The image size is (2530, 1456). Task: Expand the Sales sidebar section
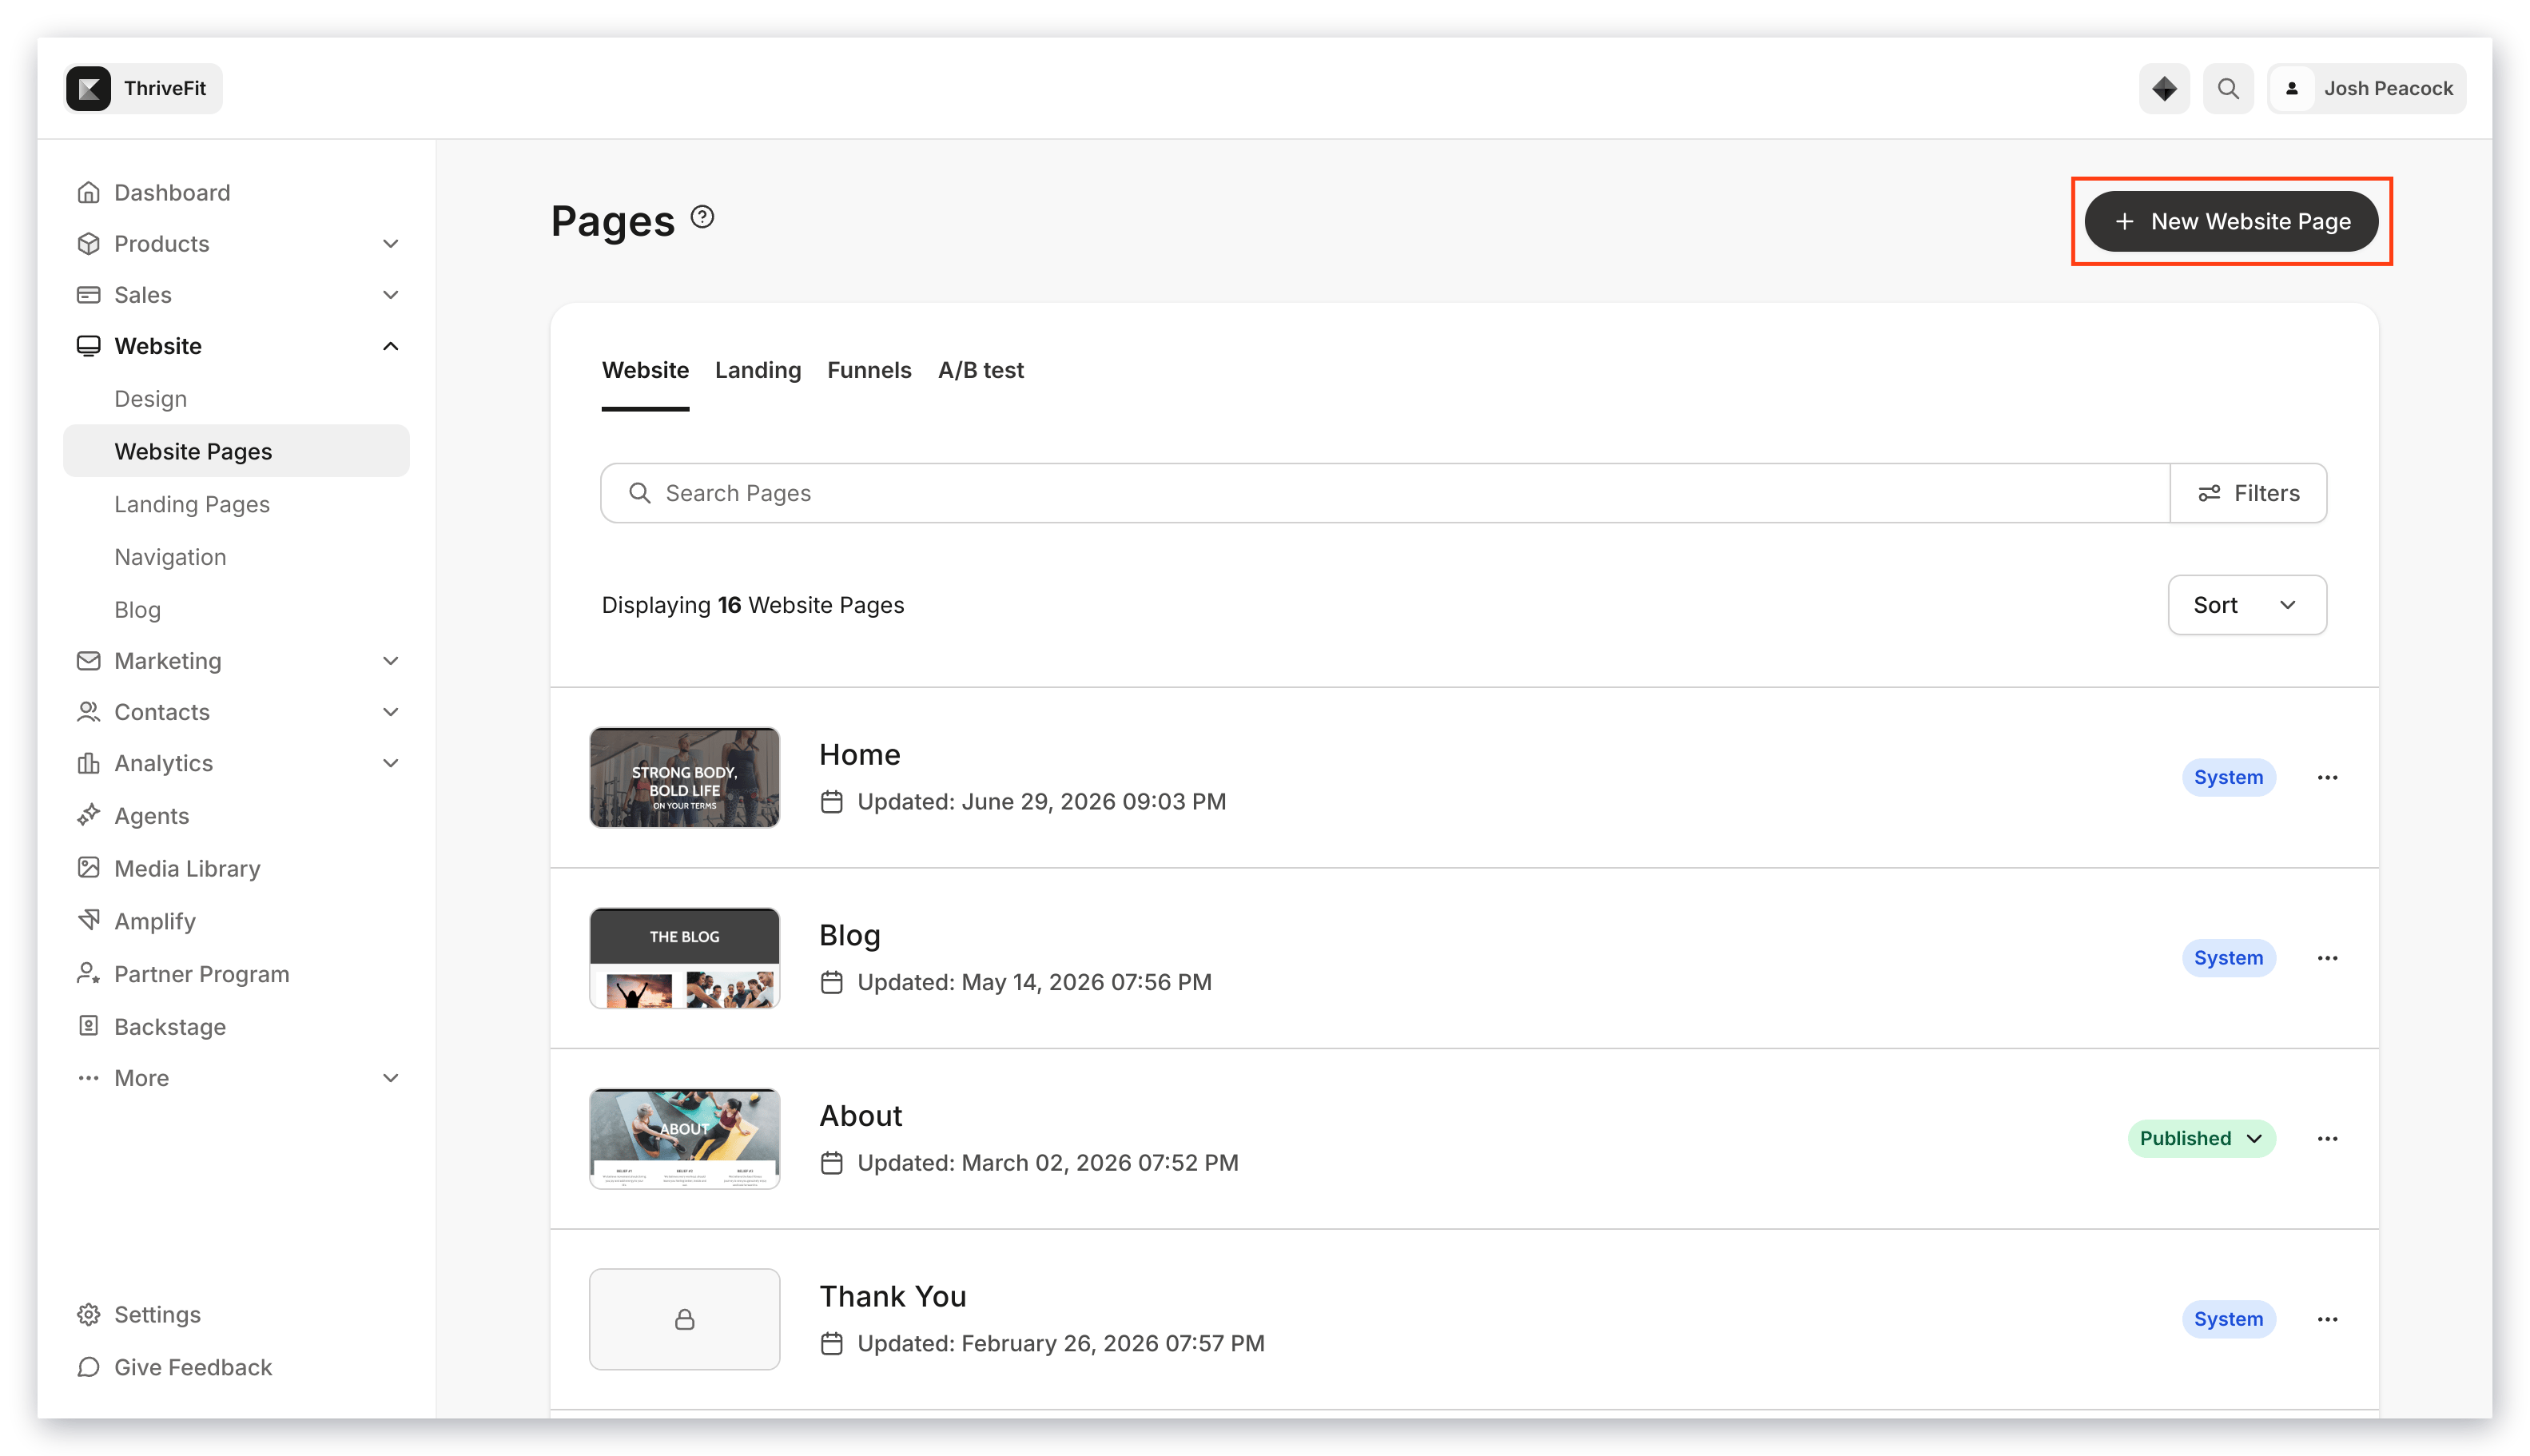coord(390,295)
